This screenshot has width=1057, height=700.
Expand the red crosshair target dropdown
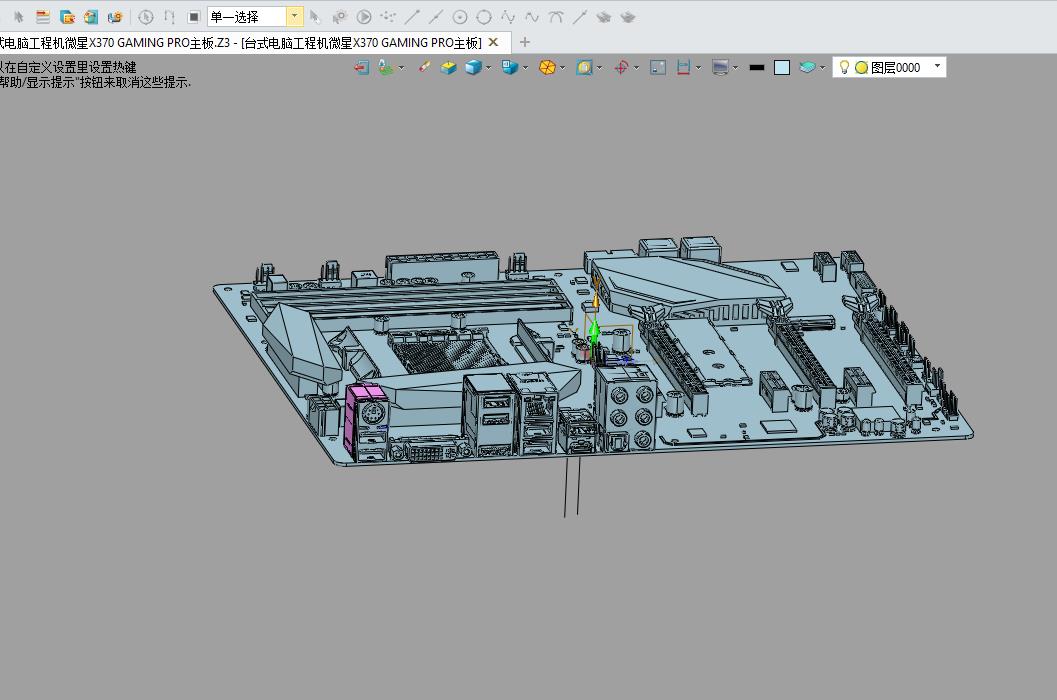coord(636,67)
